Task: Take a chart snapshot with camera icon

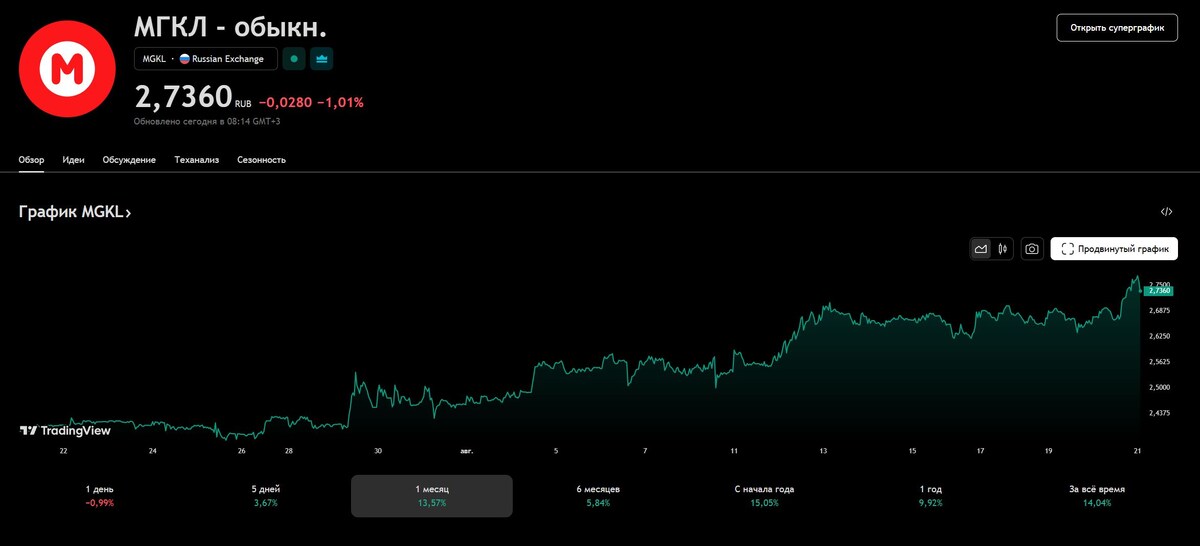Action: (x=1032, y=249)
